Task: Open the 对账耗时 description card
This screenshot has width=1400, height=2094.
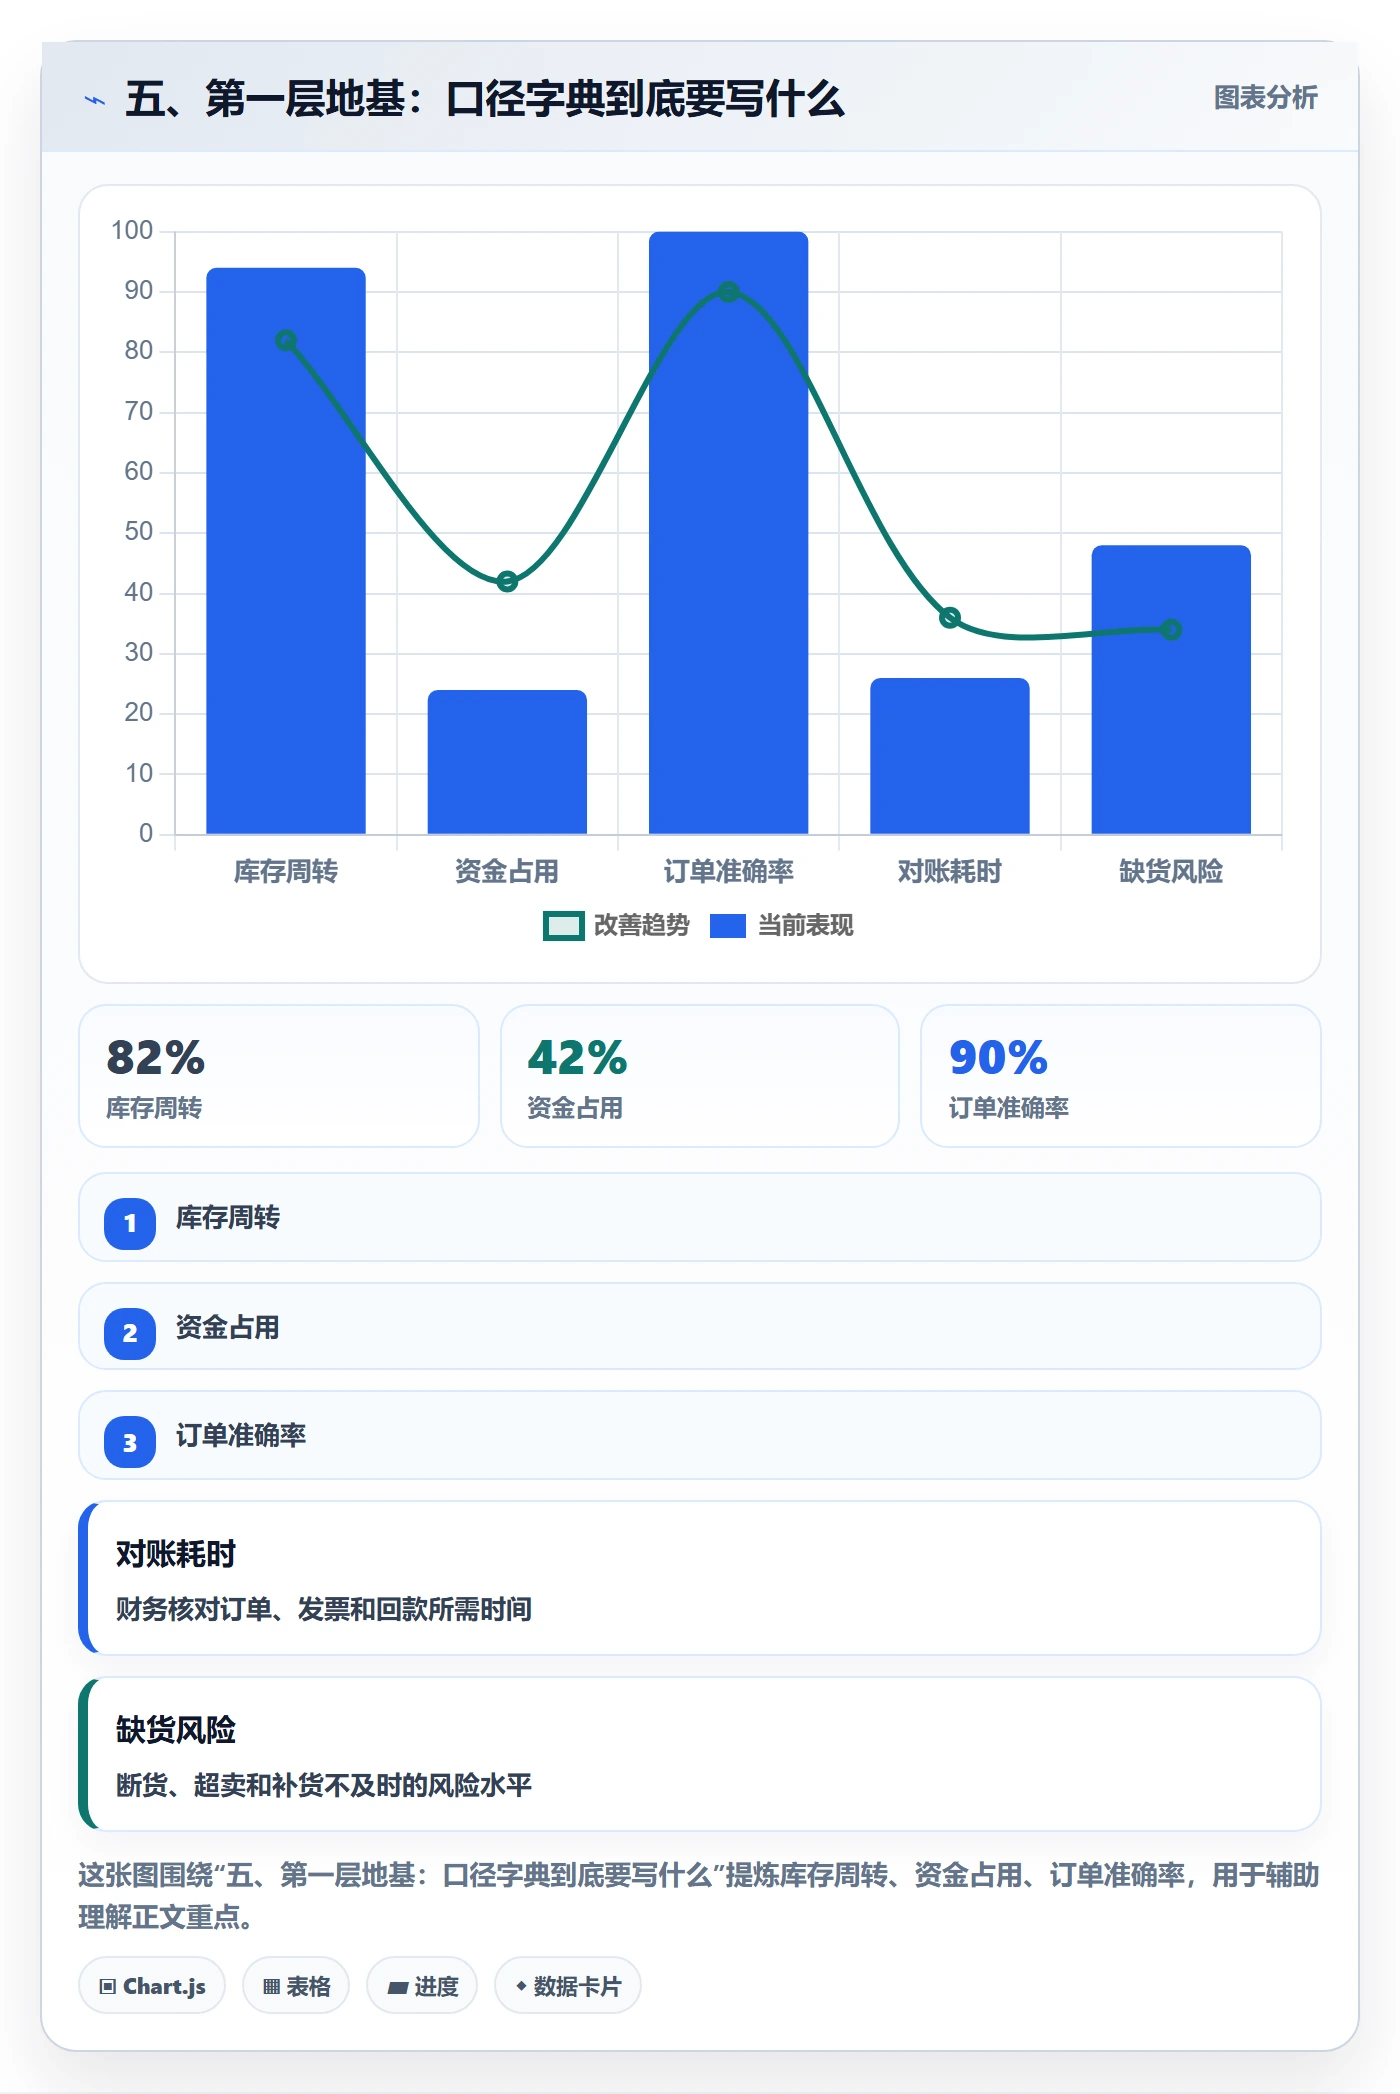Action: (700, 1578)
